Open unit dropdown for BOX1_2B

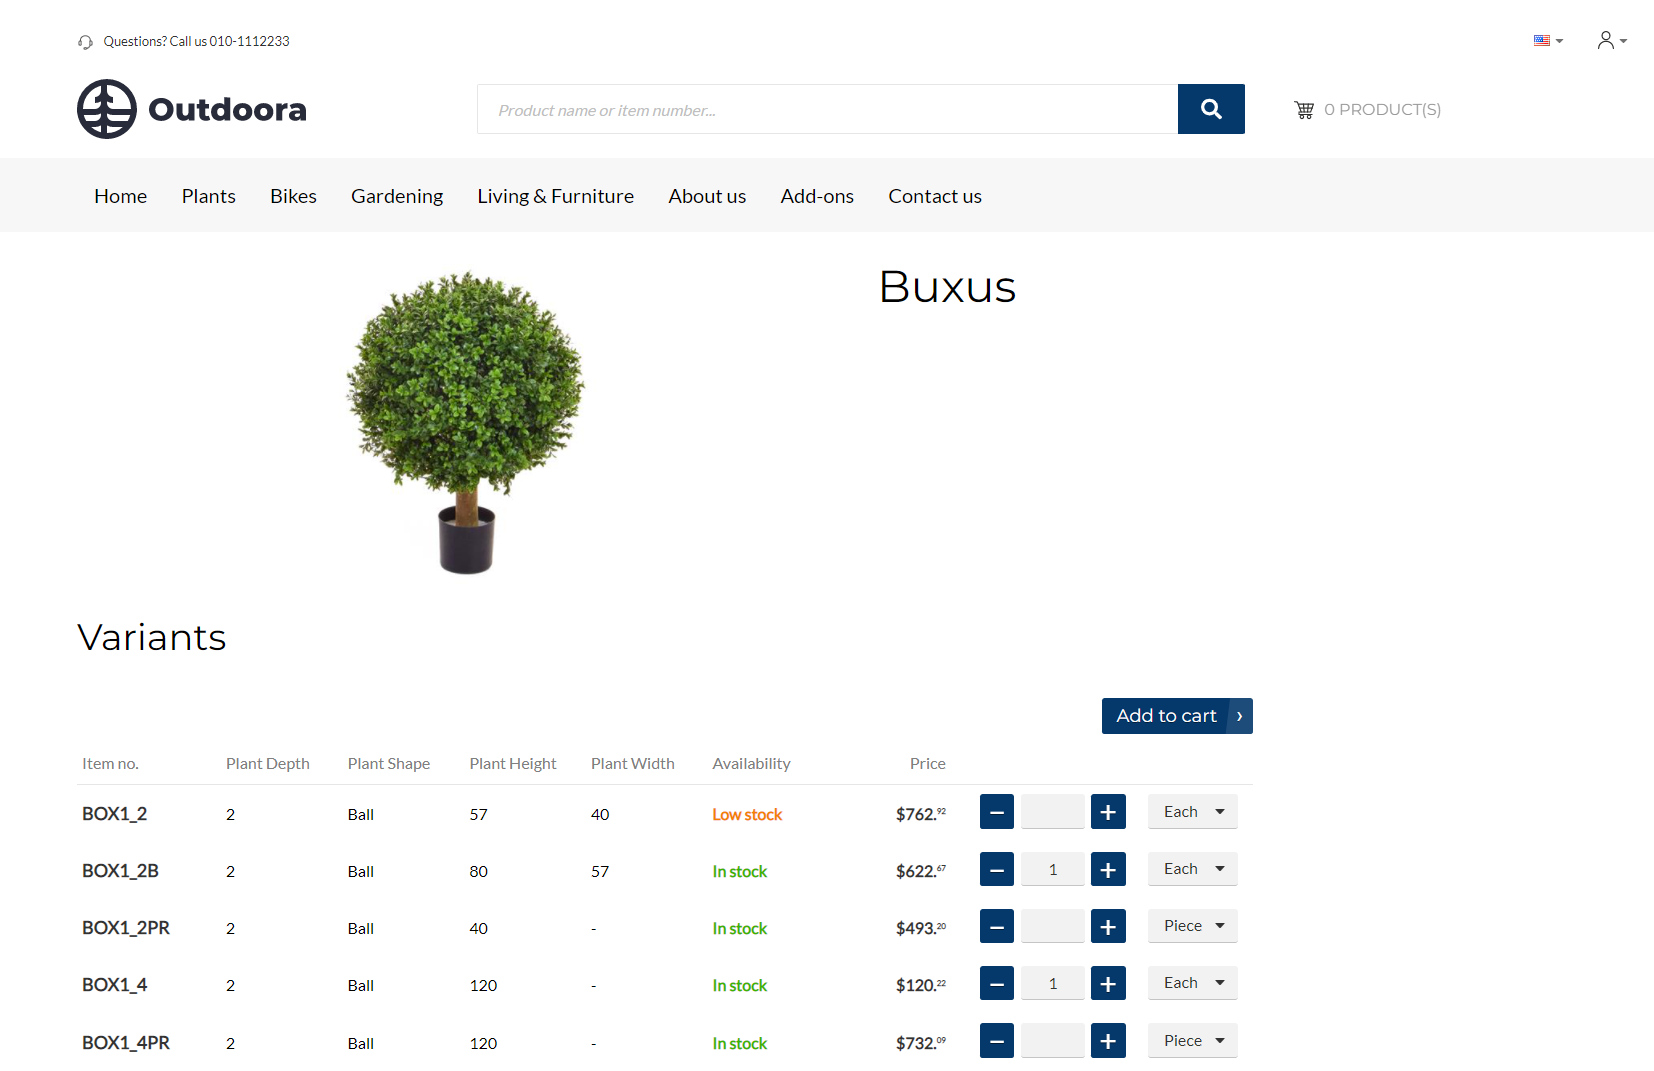coord(1193,869)
